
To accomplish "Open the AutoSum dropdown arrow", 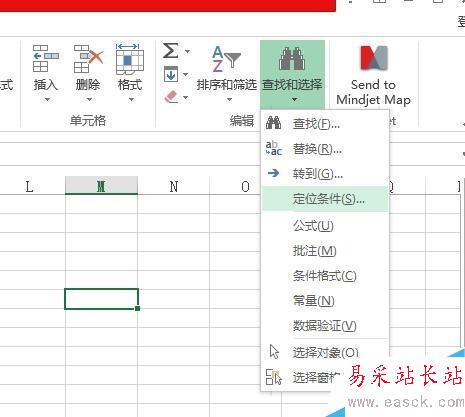I will tap(187, 51).
